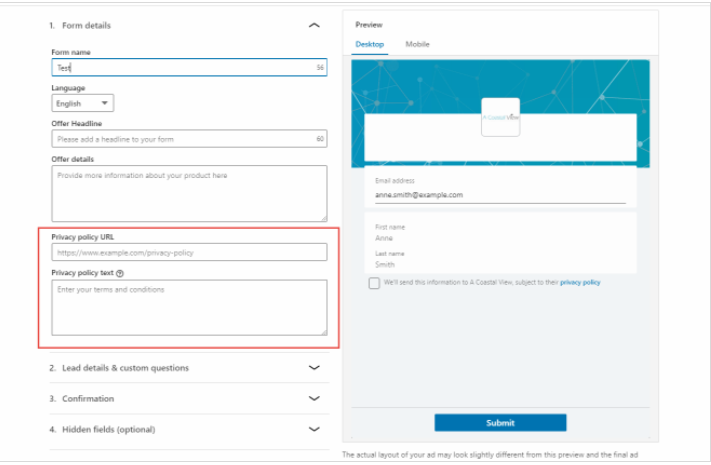Switch to the Mobile preview tab
The height and width of the screenshot is (465, 711).
click(417, 45)
